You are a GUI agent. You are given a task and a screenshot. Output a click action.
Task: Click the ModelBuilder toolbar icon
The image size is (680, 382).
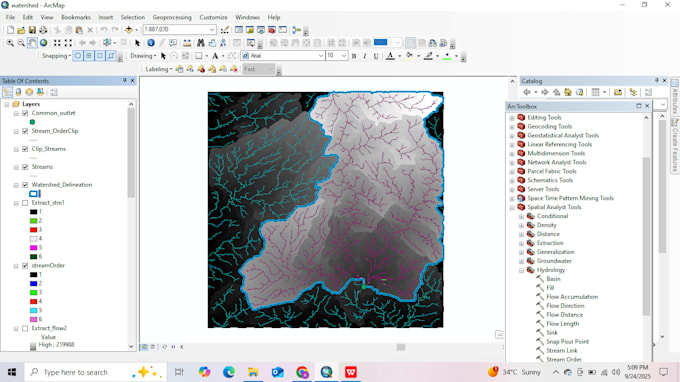point(297,30)
